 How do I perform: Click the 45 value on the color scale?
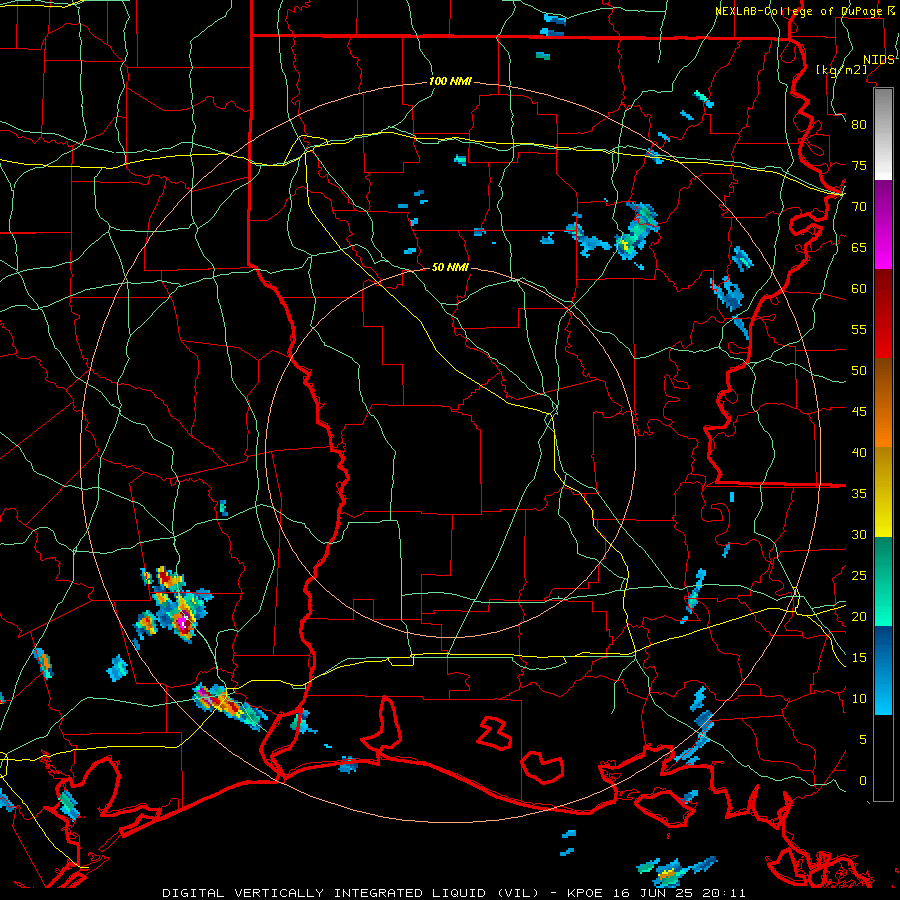[859, 412]
